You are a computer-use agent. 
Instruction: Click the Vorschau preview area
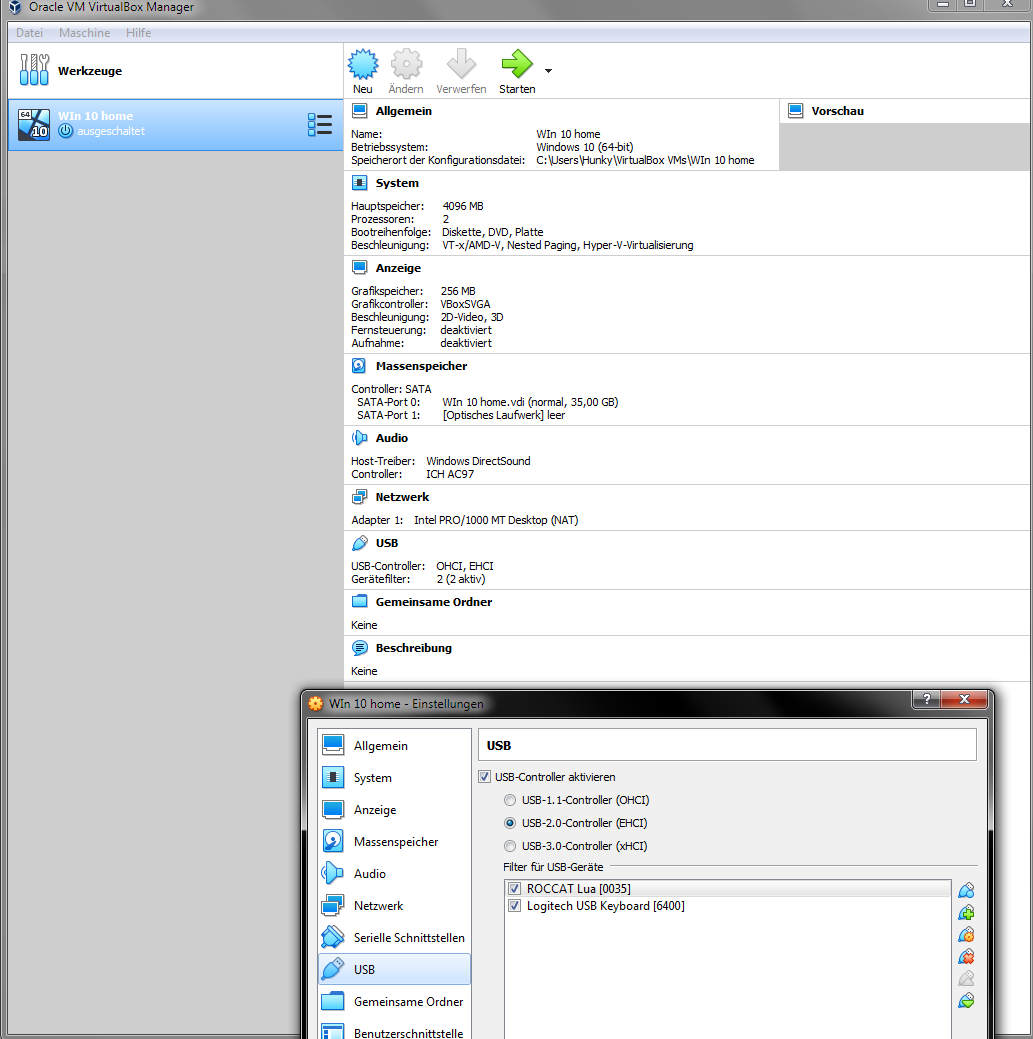tap(905, 146)
